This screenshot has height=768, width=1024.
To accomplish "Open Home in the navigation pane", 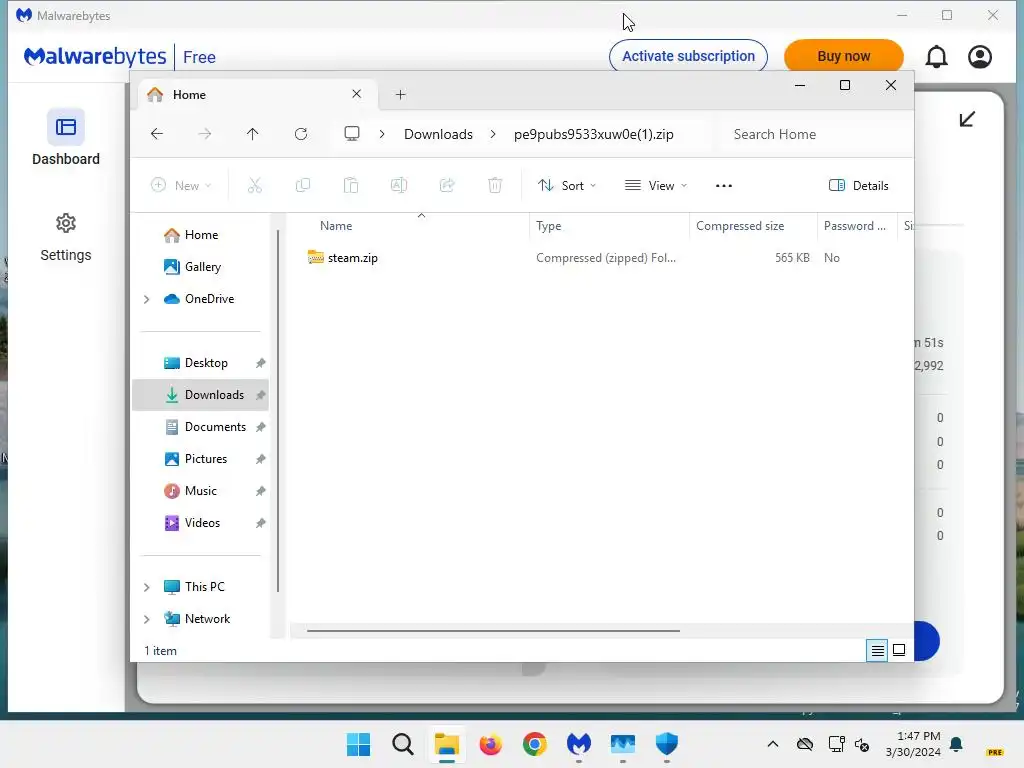I will tap(201, 234).
